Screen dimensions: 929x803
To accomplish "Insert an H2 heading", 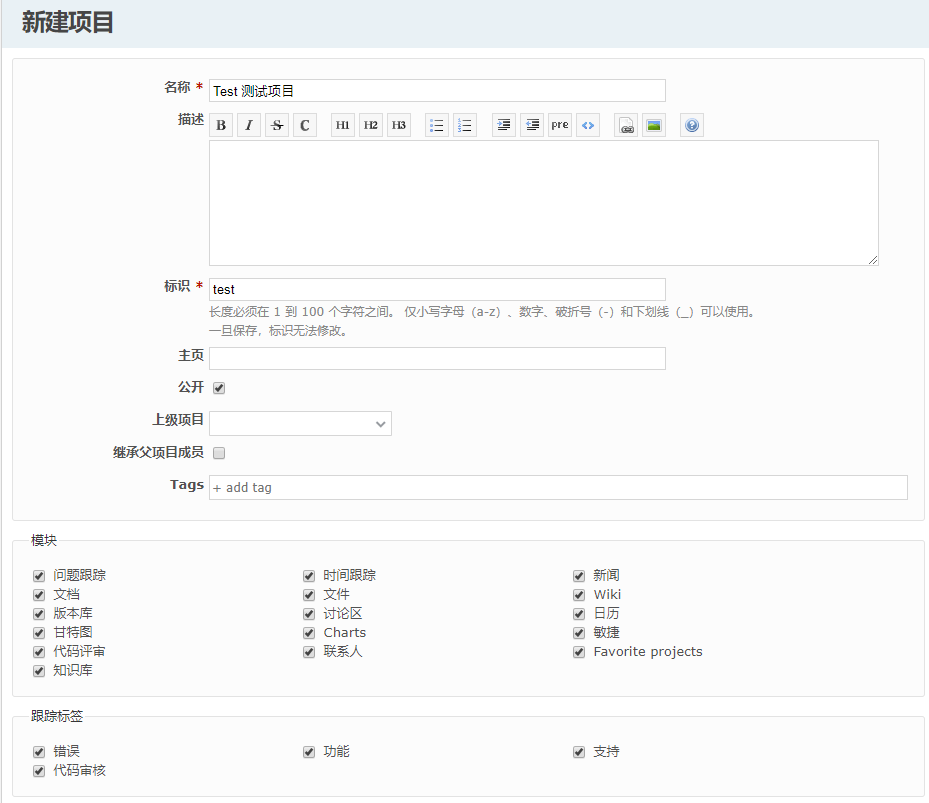I will coord(371,125).
